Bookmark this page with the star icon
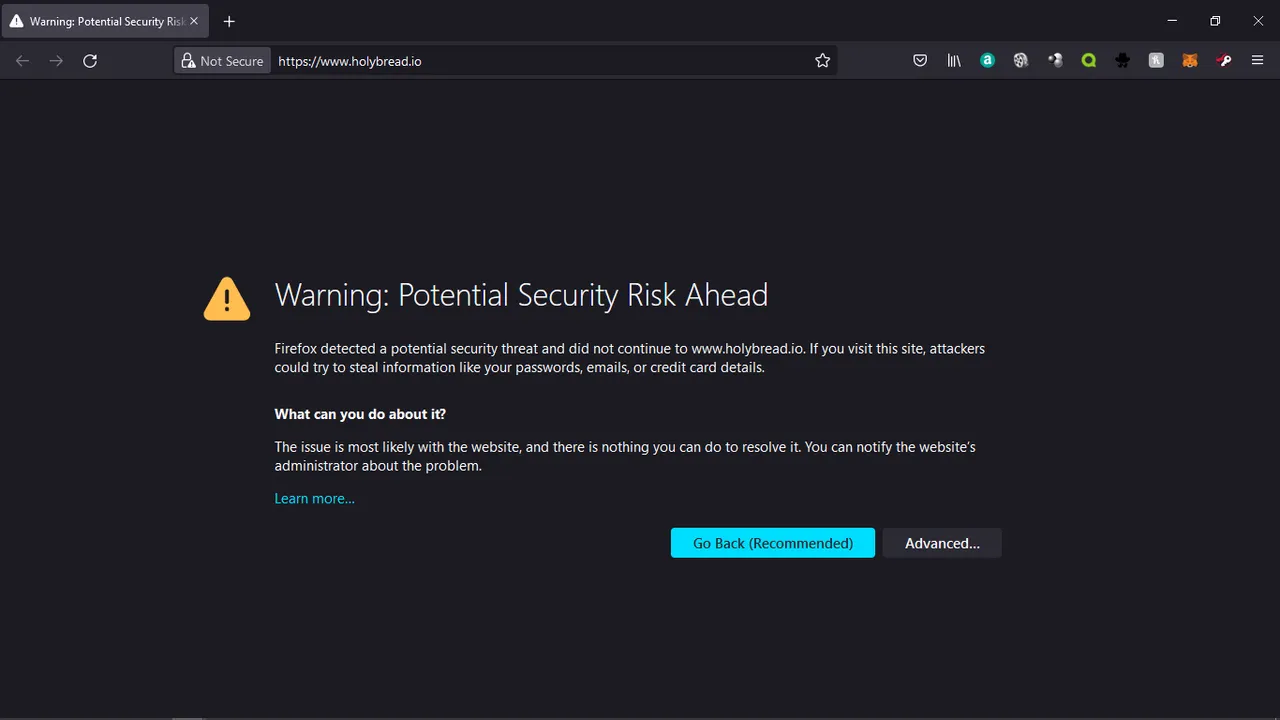The width and height of the screenshot is (1280, 720). pyautogui.click(x=823, y=61)
